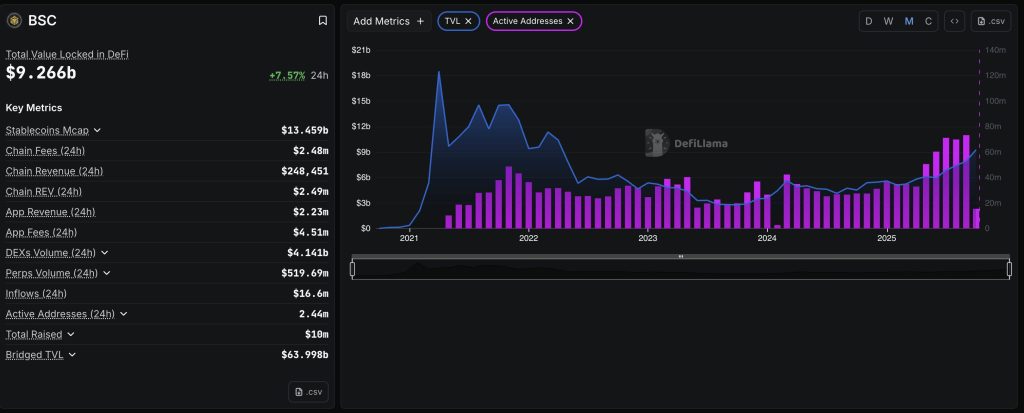Expand the Bridged TVL breakdown
Viewport: 1024px width, 413px height.
tap(73, 355)
